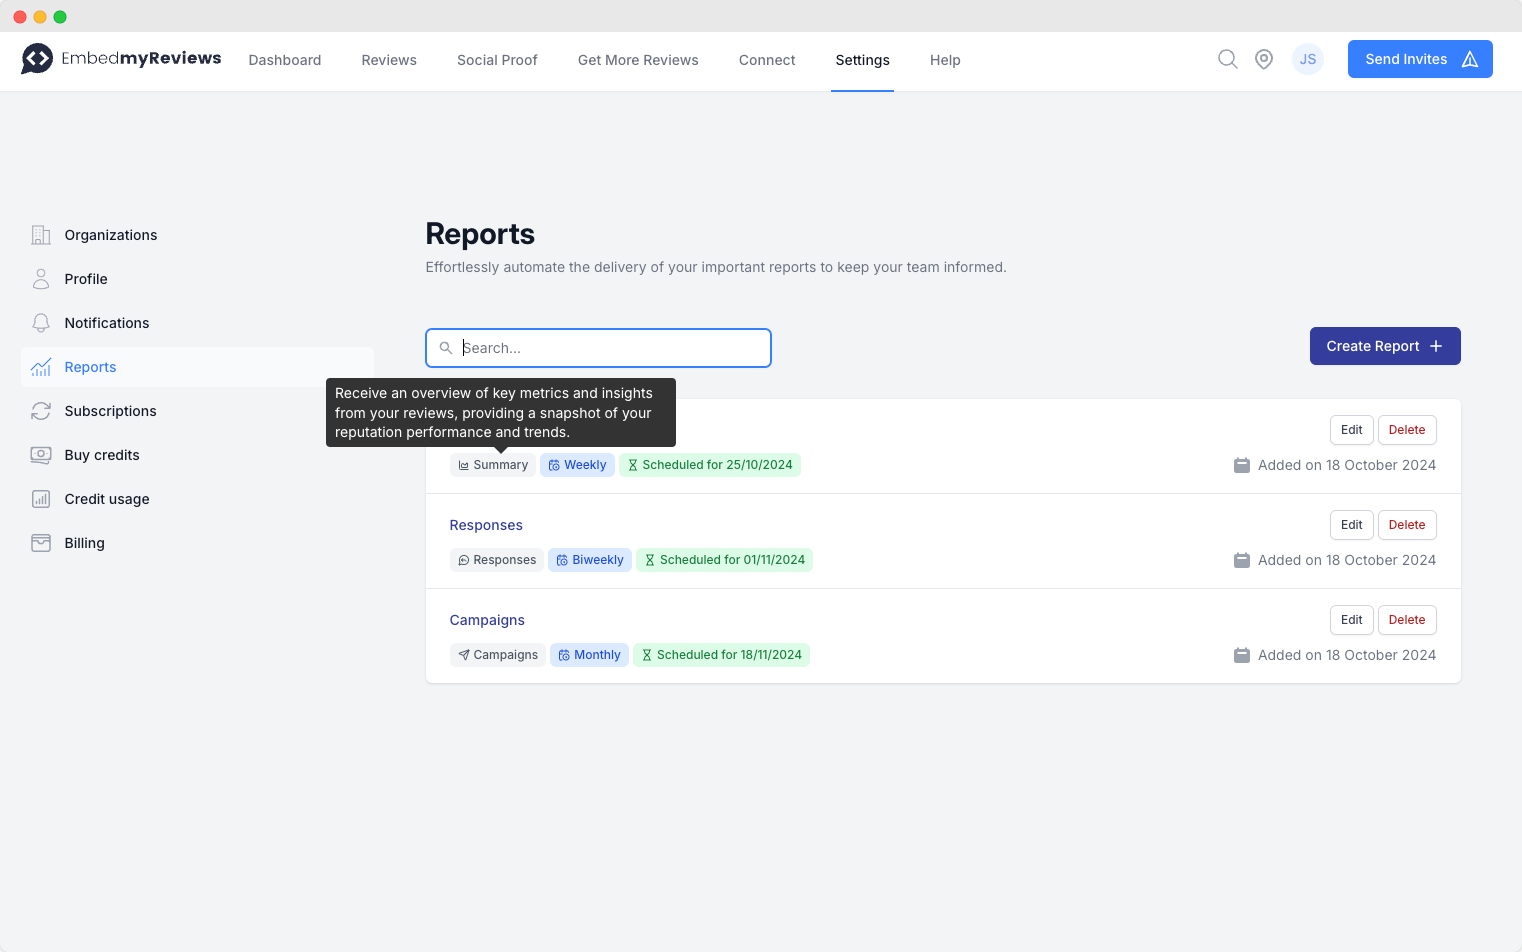This screenshot has height=952, width=1522.
Task: Open the location pin icon in header
Action: coord(1264,59)
